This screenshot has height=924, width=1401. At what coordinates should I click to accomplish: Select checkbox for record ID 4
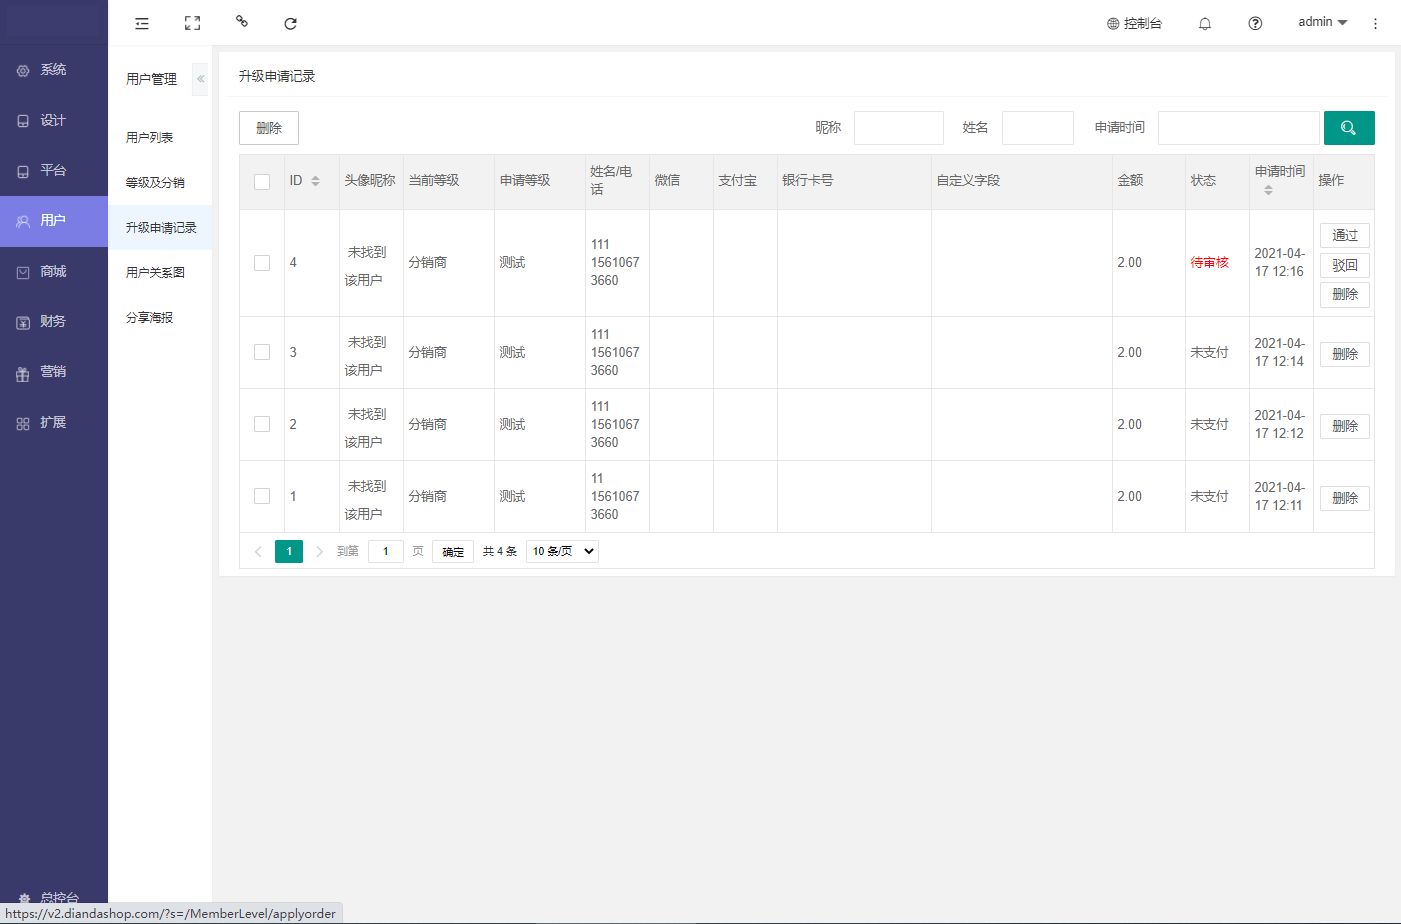(x=262, y=263)
